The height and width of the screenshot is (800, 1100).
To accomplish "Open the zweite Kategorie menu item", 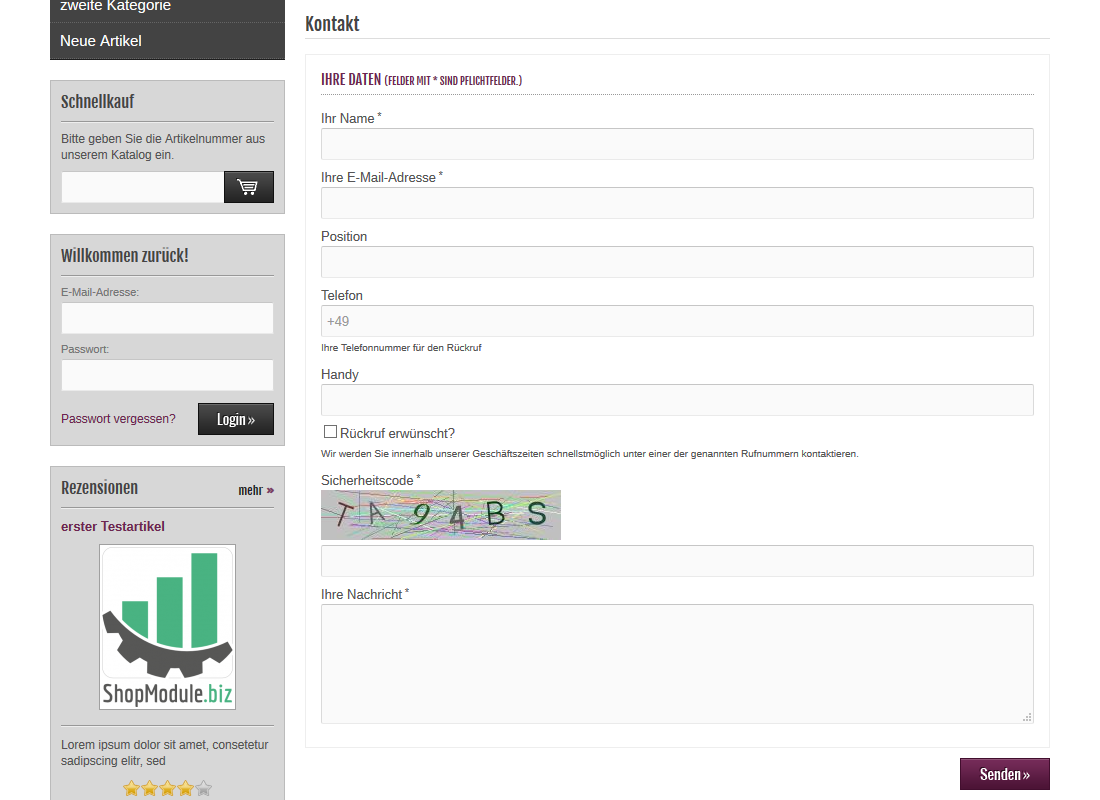I will tap(115, 6).
